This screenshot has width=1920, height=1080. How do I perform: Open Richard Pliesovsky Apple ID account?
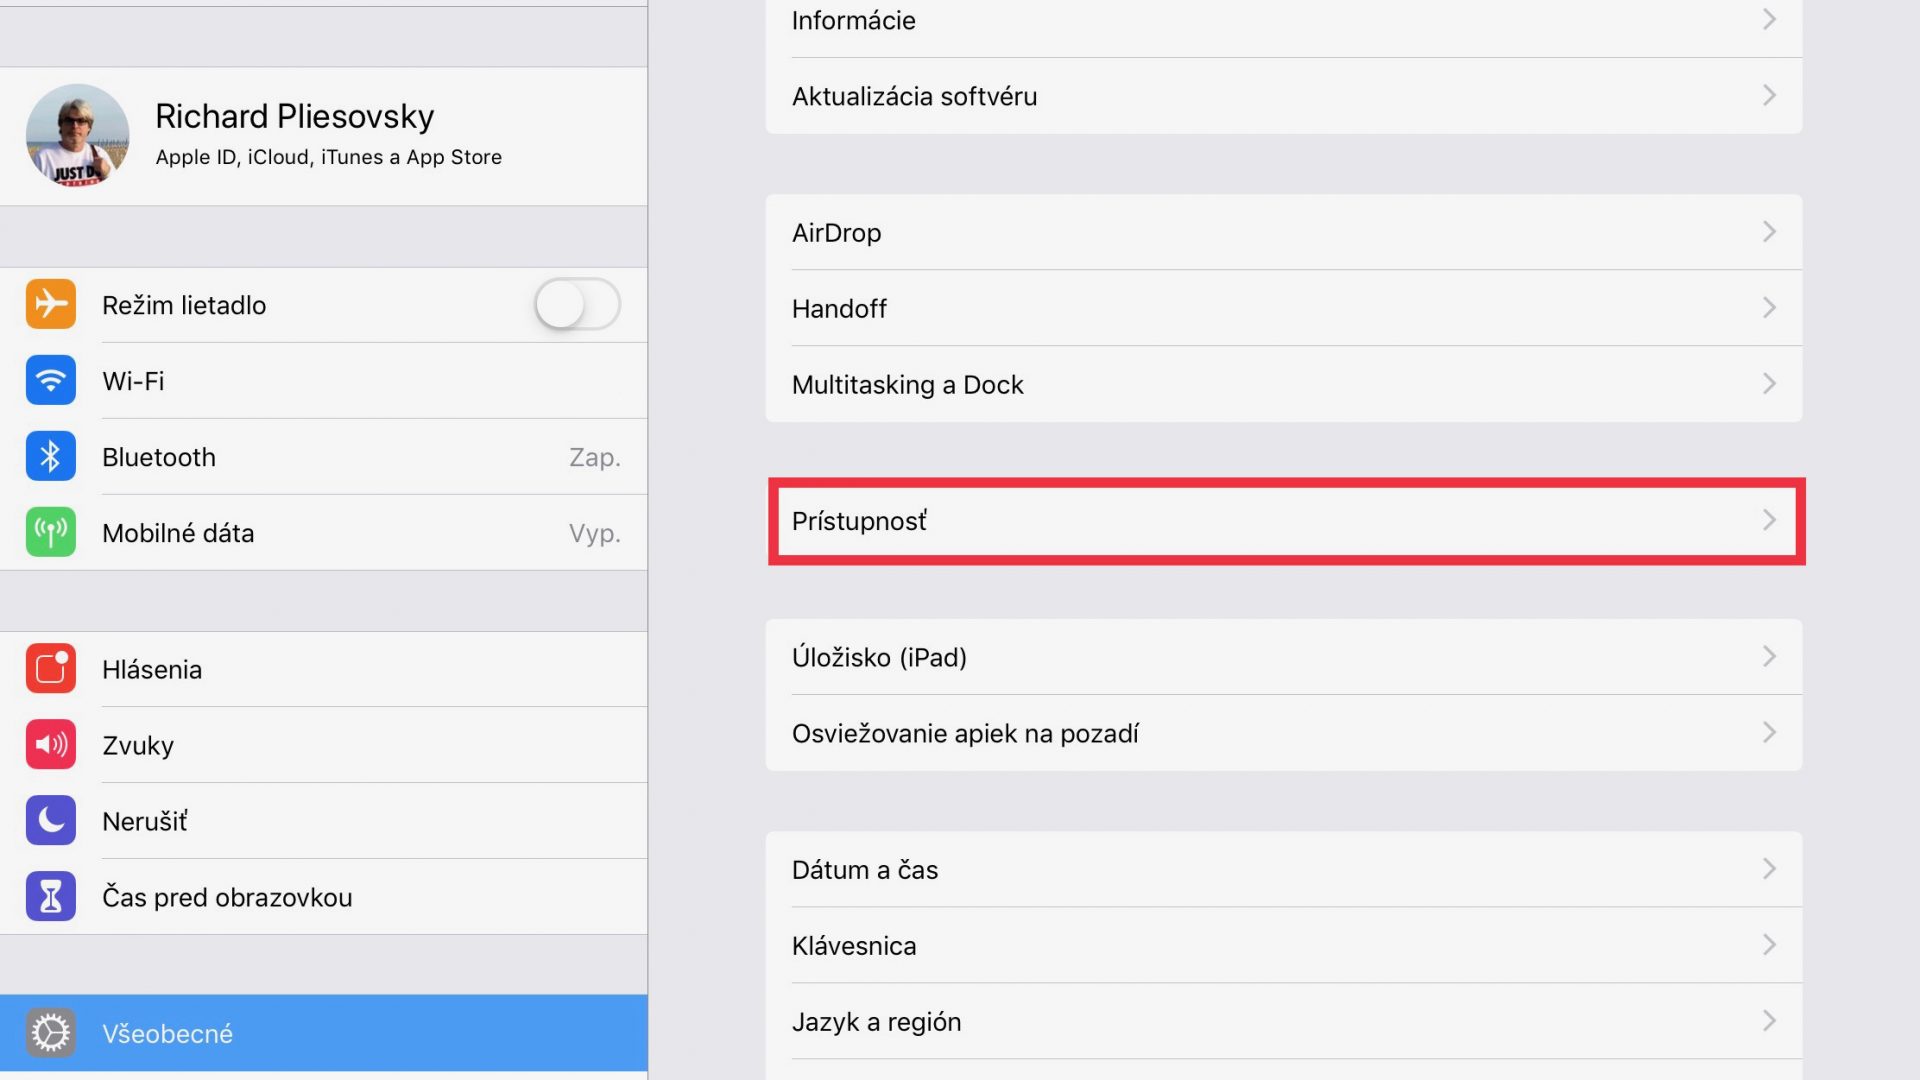323,136
